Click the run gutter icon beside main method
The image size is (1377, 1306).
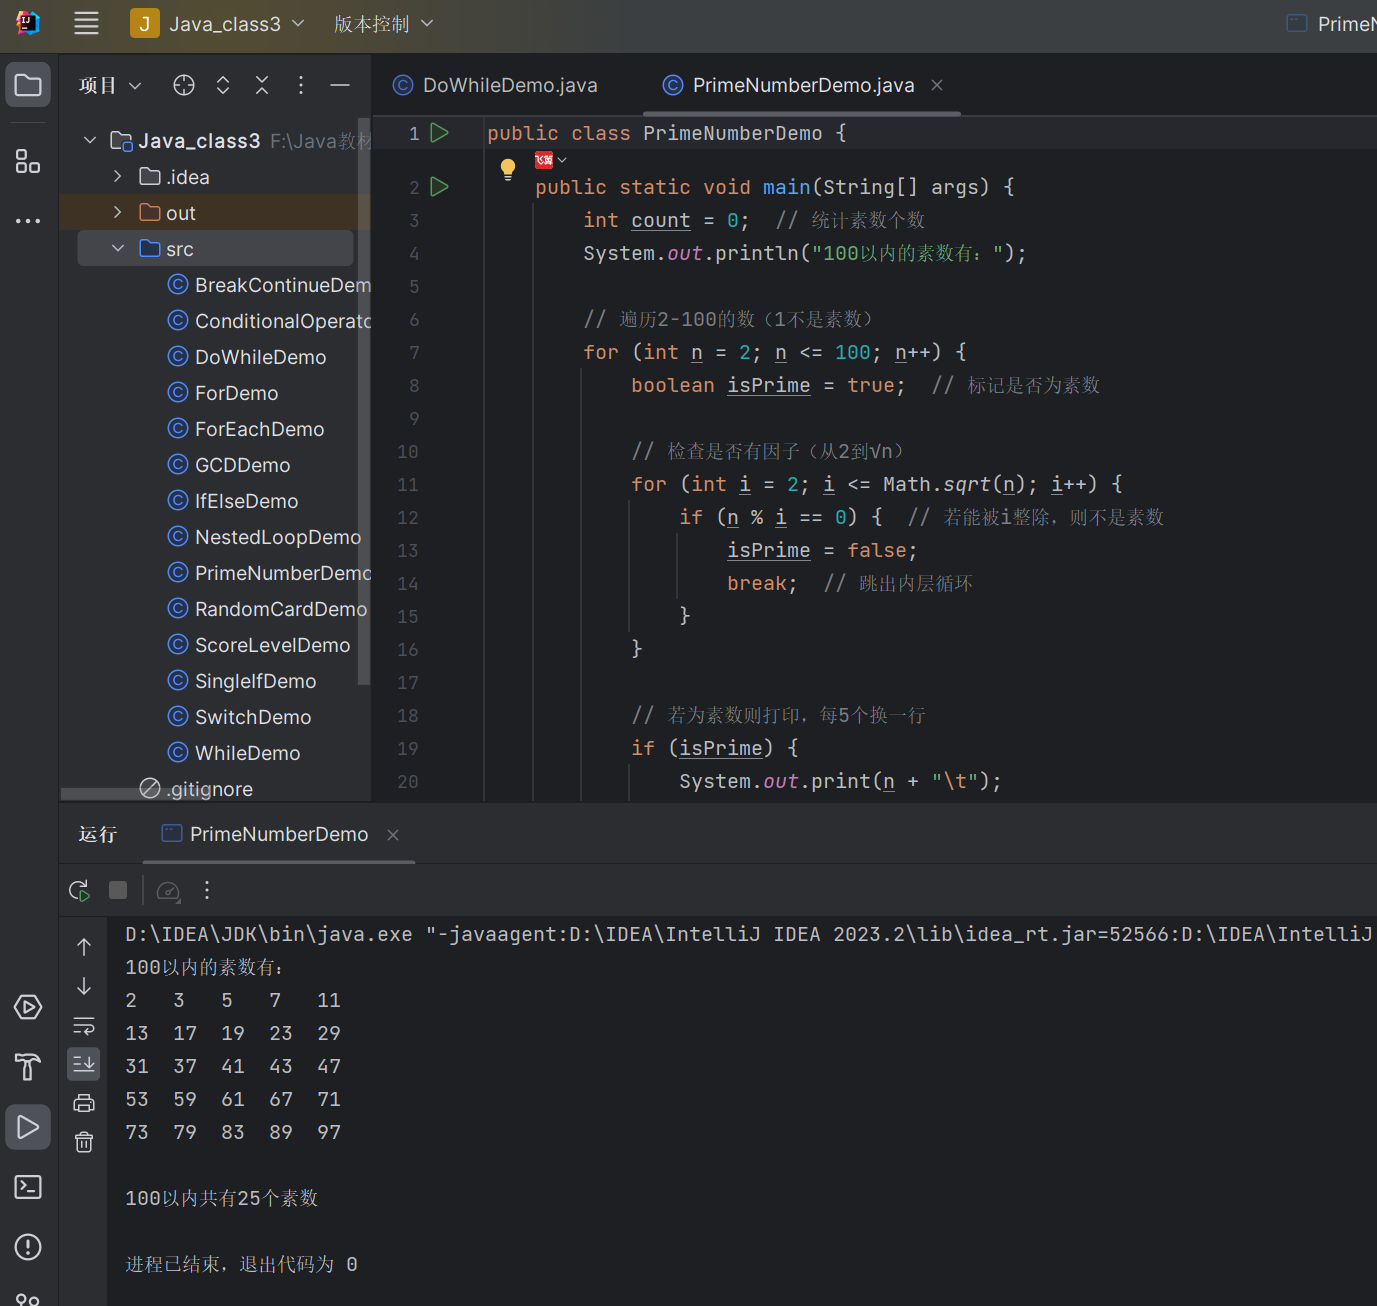click(x=439, y=187)
